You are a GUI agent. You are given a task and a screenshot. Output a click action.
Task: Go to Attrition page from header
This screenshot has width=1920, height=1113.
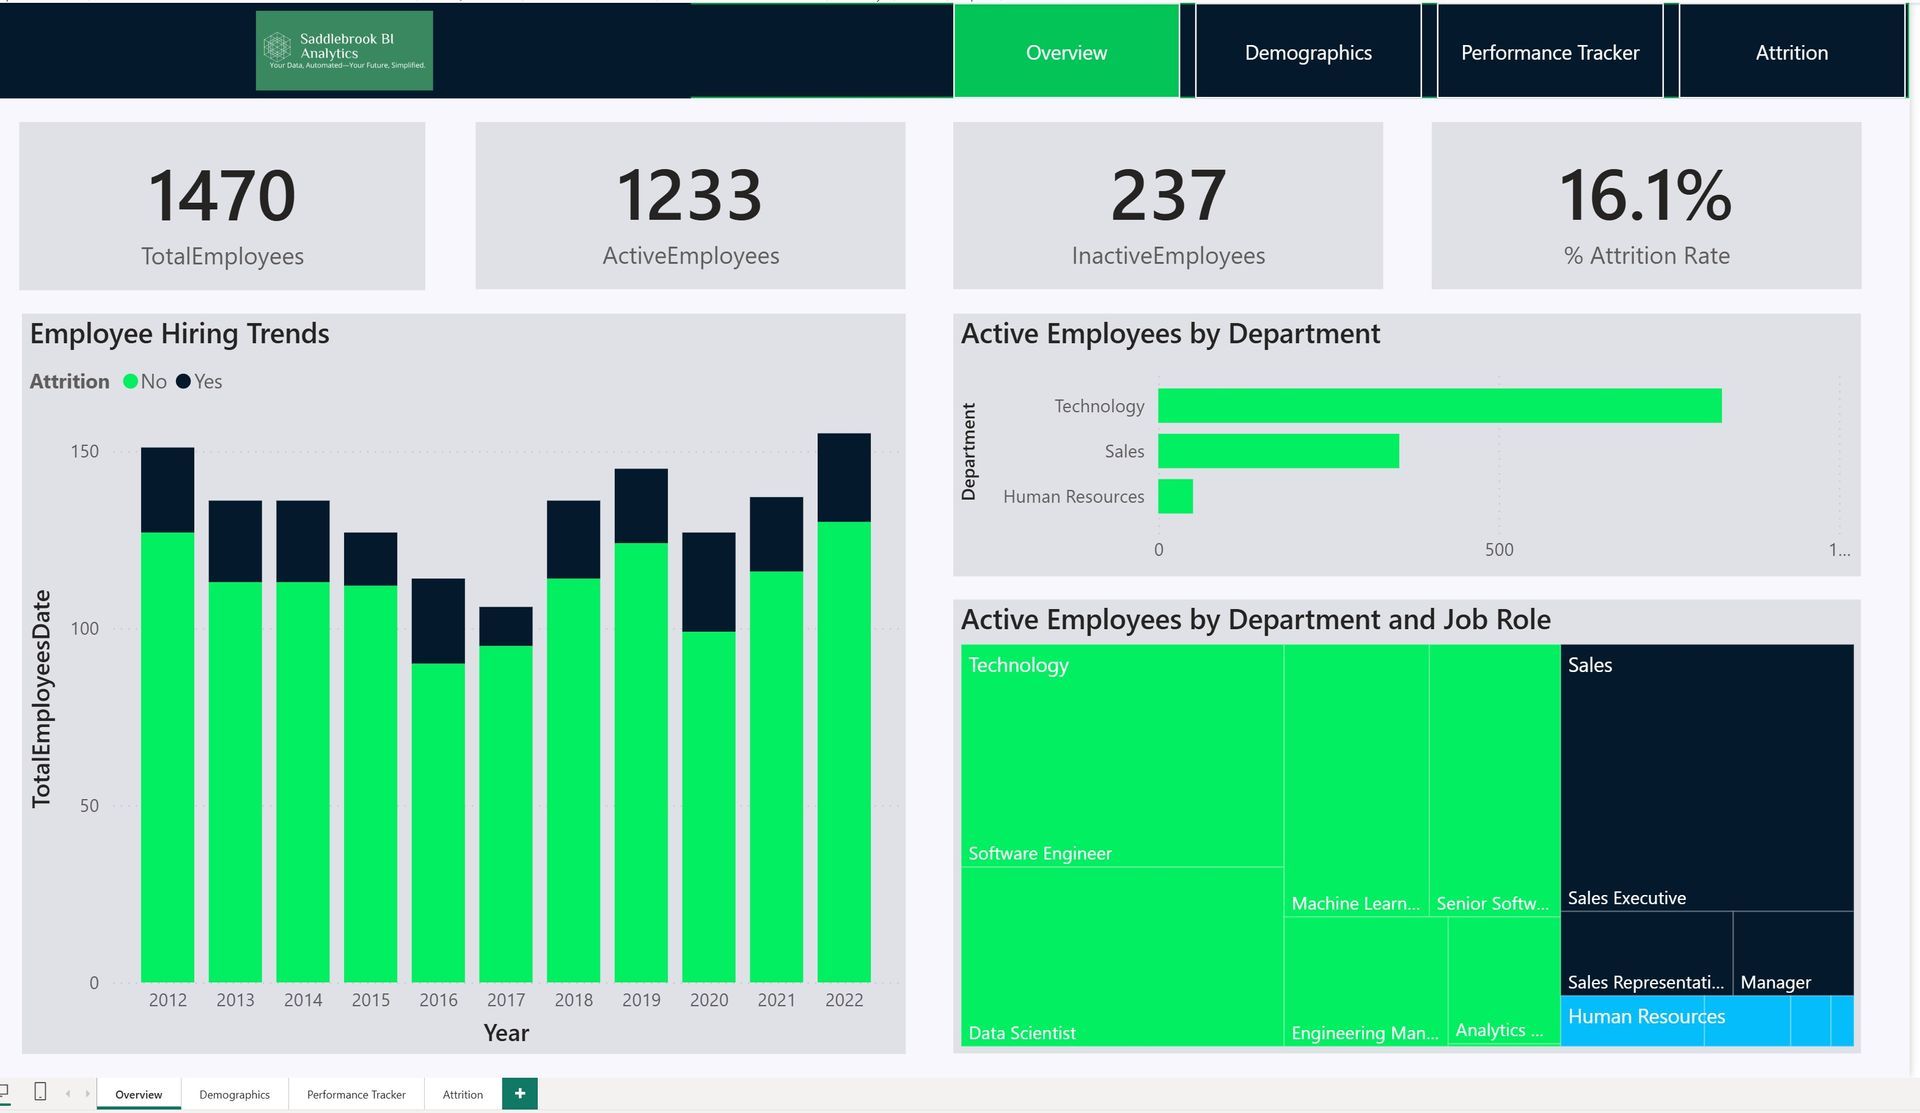1791,52
